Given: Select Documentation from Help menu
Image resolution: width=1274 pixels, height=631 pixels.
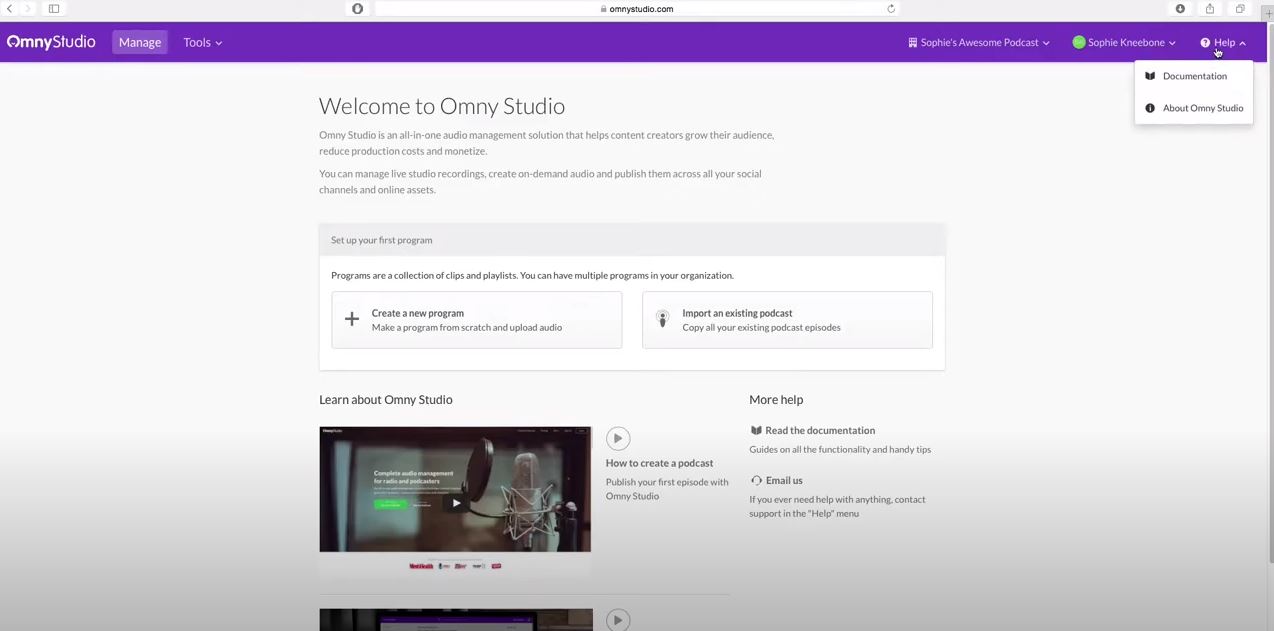Looking at the screenshot, I should [x=1194, y=76].
